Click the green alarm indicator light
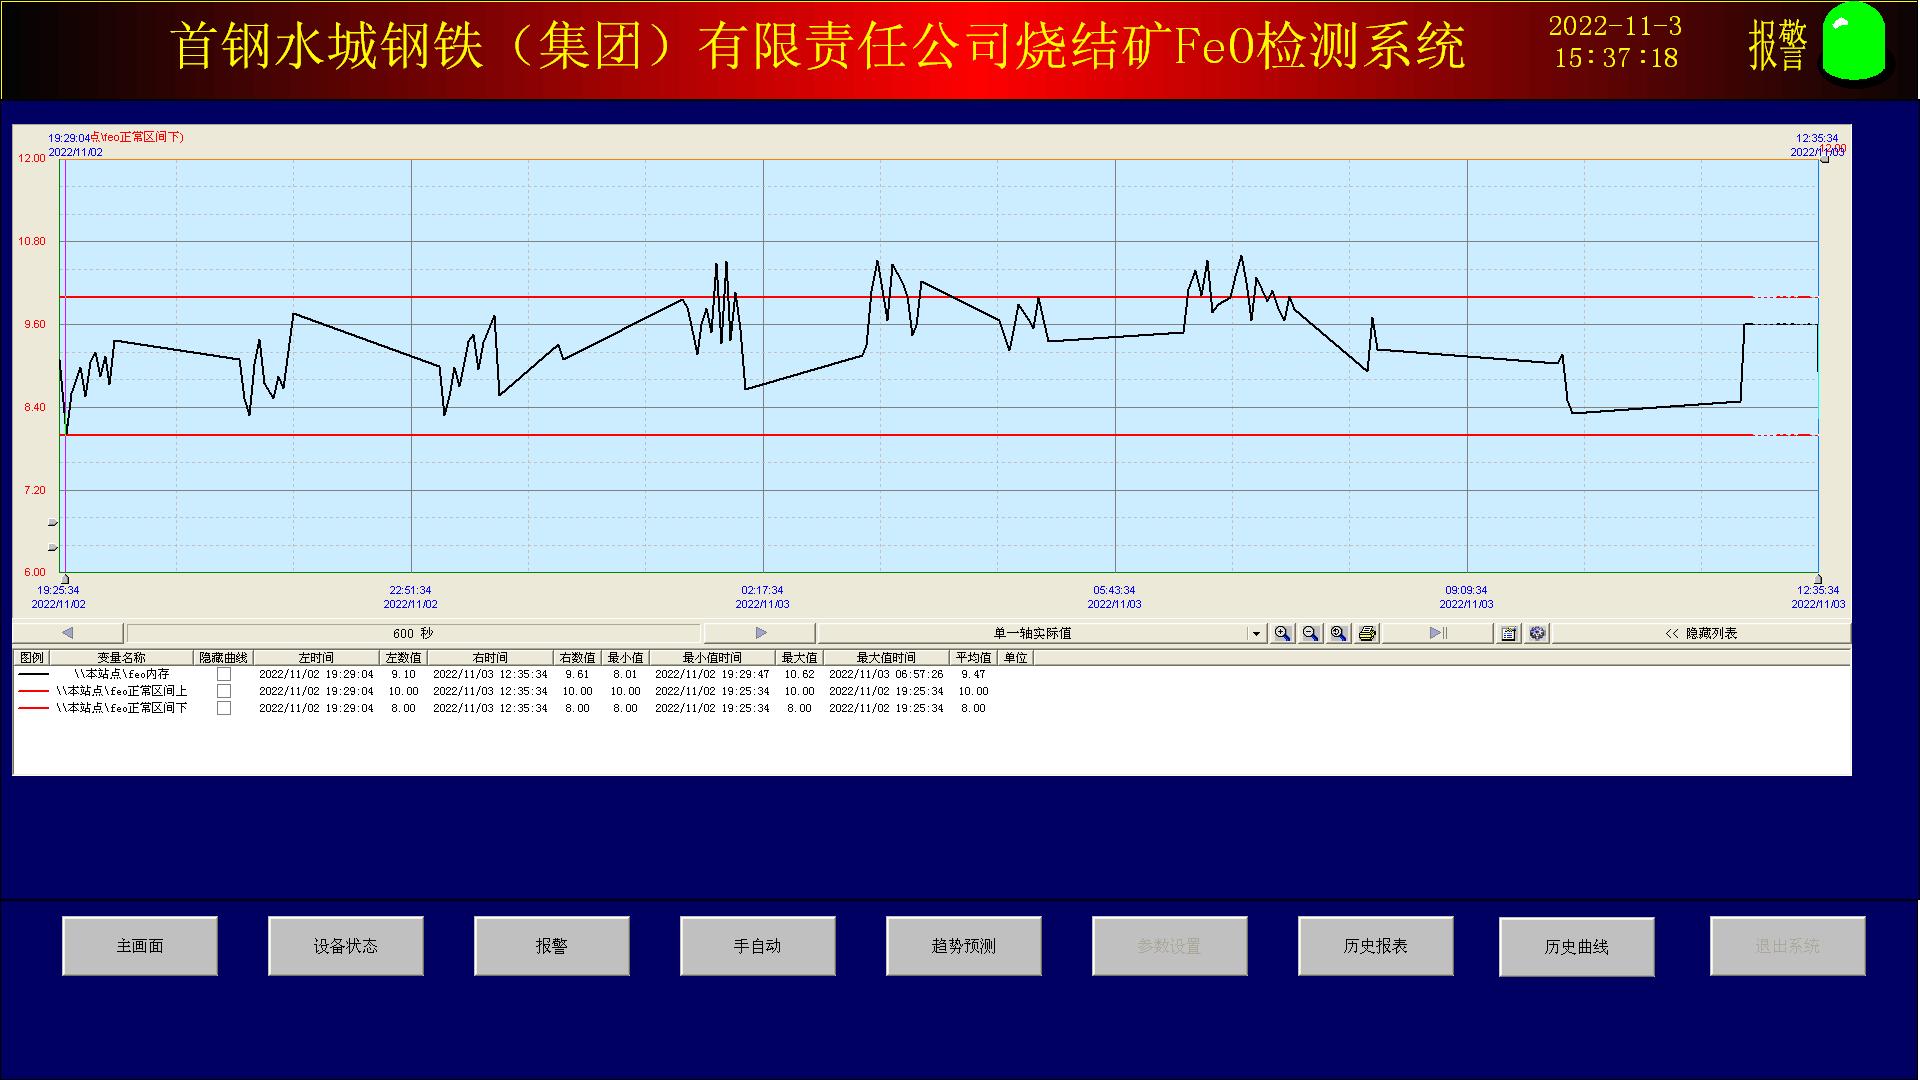1920x1080 pixels. pos(1854,41)
